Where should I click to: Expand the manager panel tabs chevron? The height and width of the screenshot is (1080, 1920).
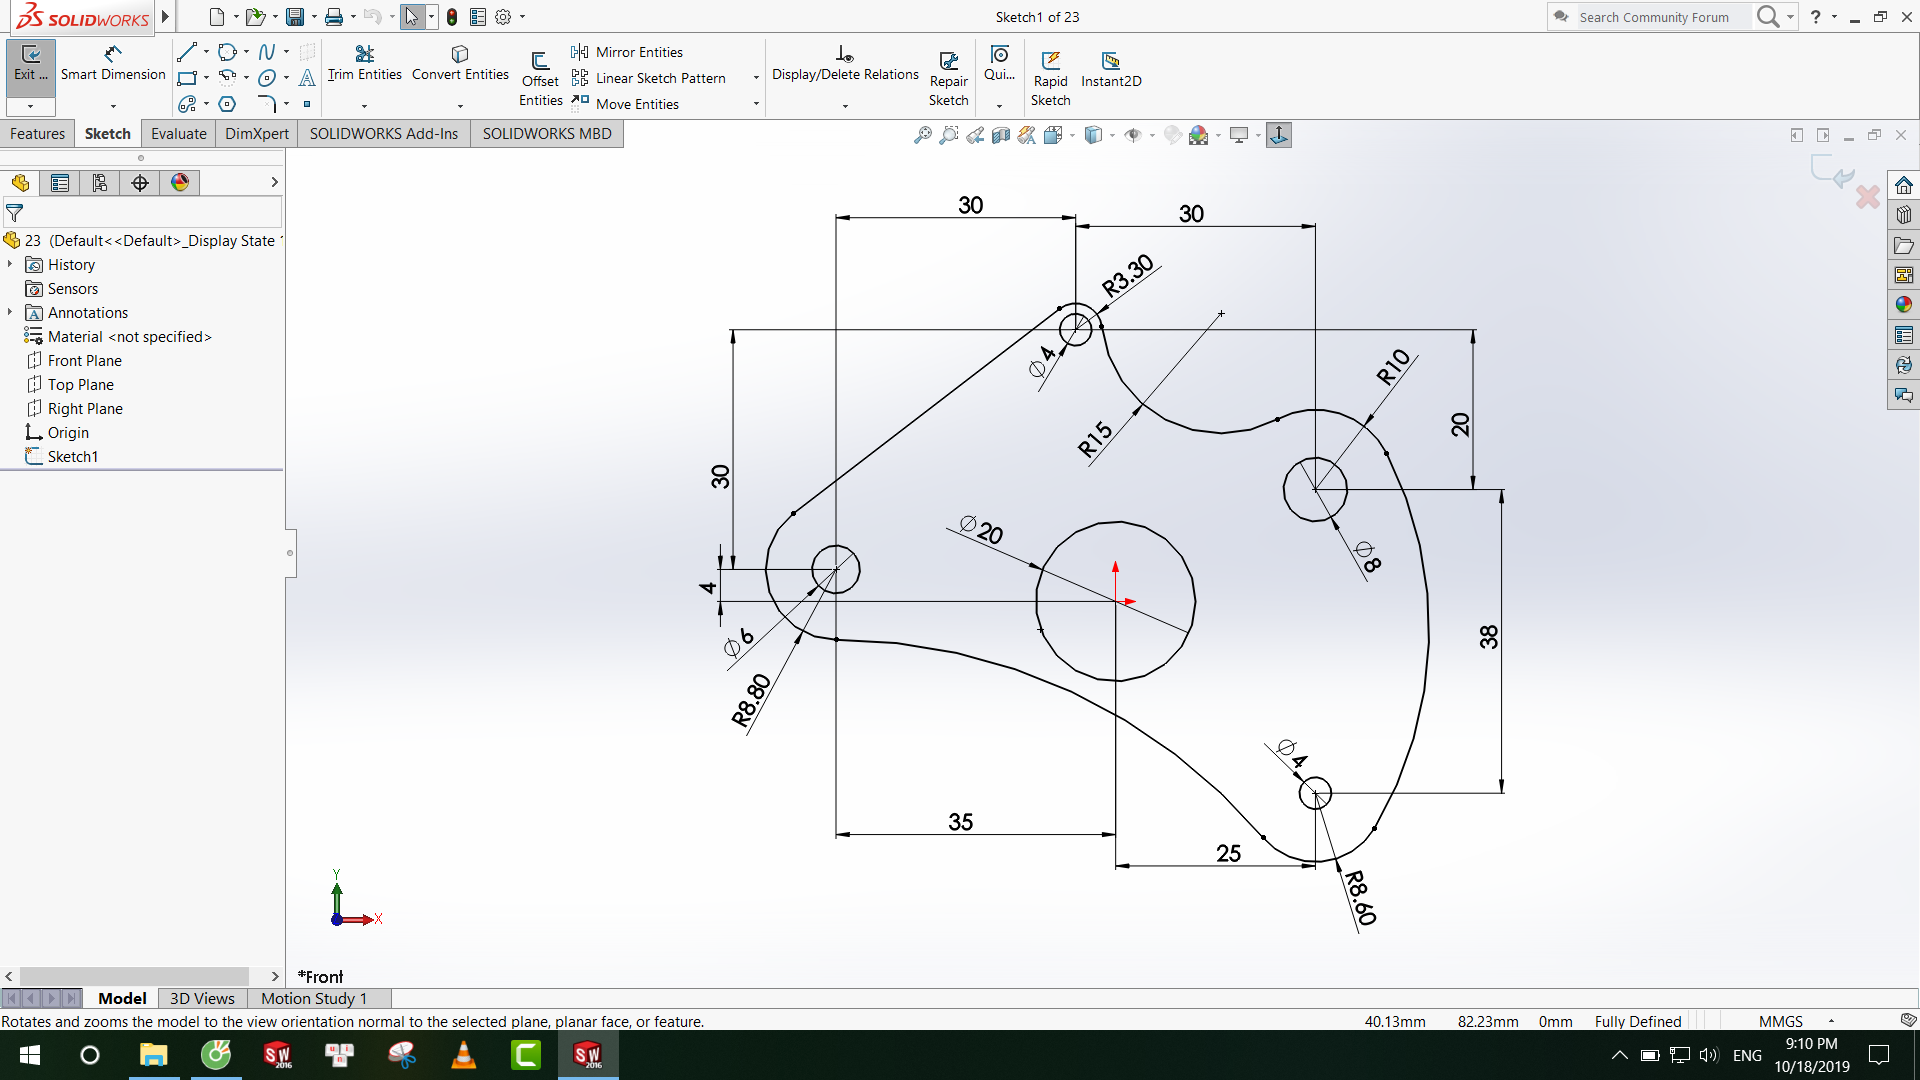(274, 182)
